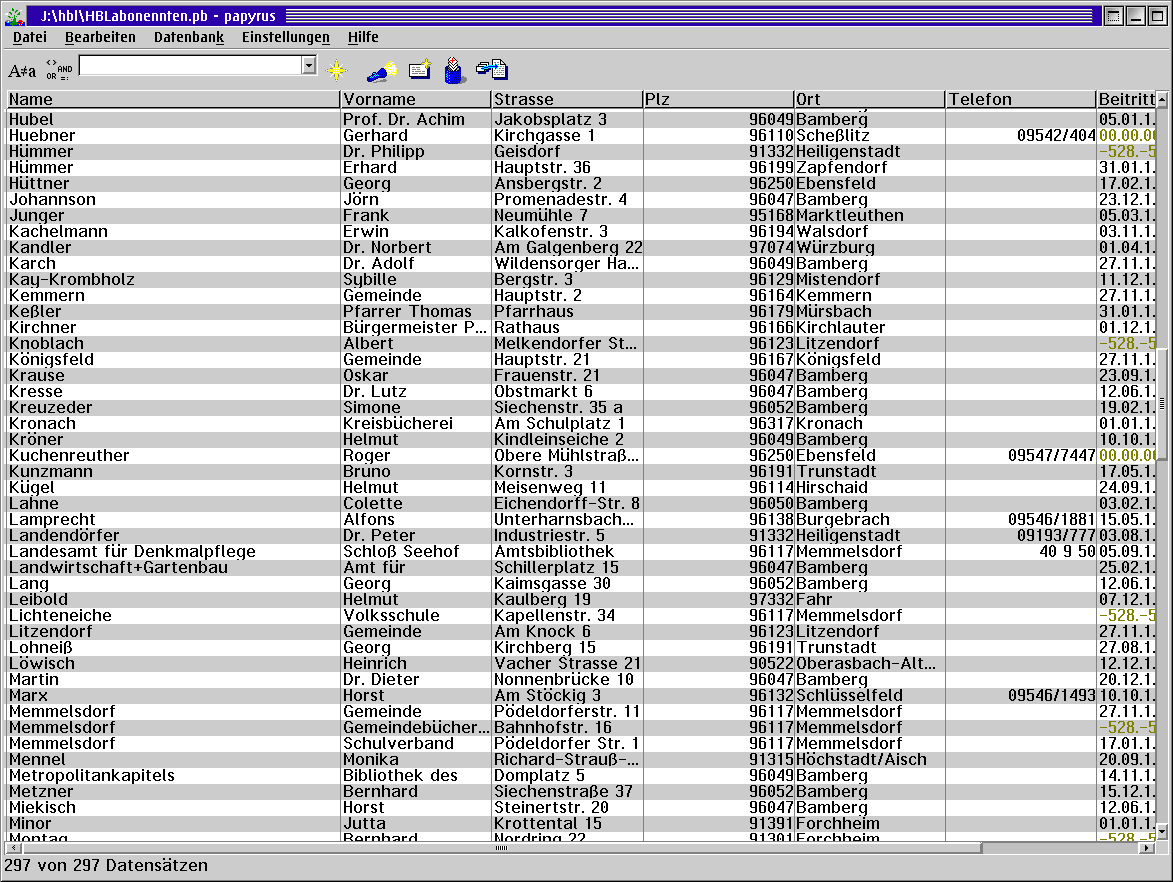Open the Datenbank menu
The width and height of the screenshot is (1173, 882).
[x=189, y=37]
